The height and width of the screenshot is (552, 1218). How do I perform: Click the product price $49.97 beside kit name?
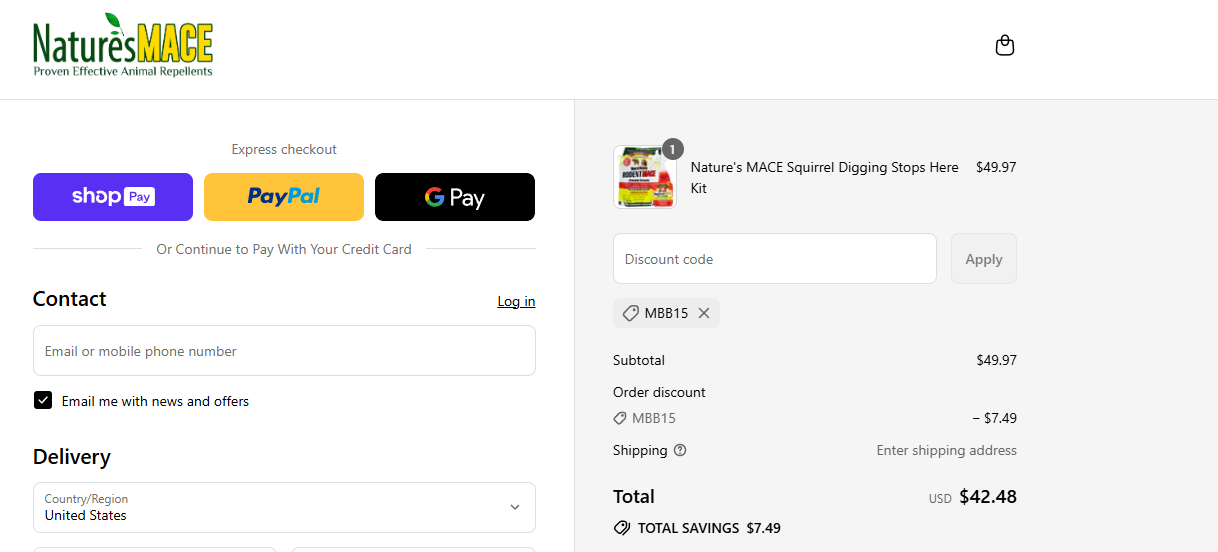996,167
